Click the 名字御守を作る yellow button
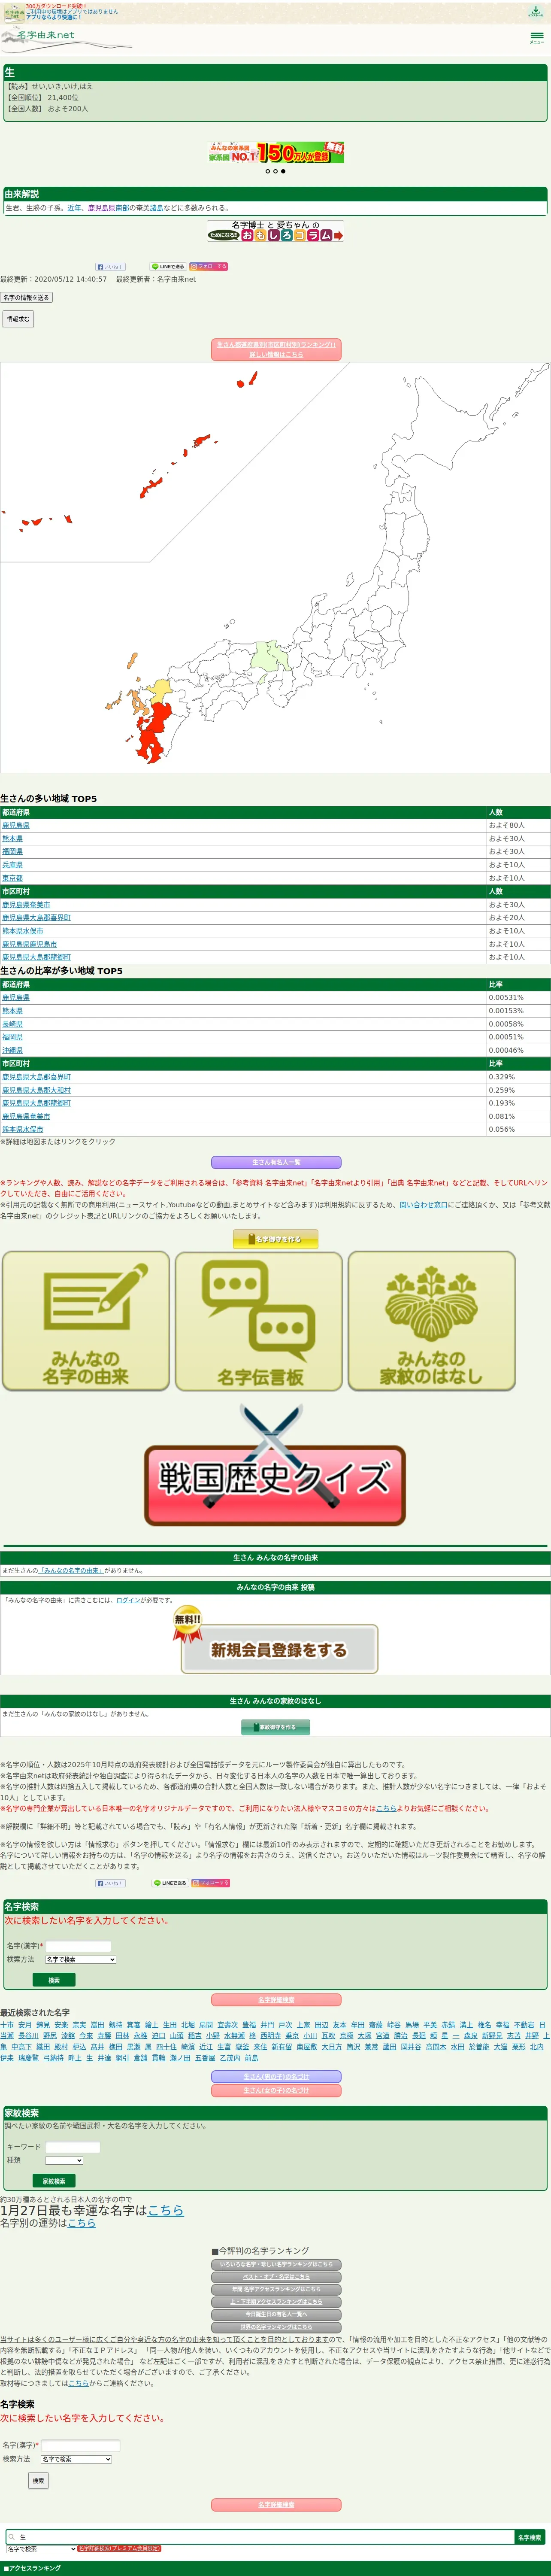 pyautogui.click(x=275, y=1239)
